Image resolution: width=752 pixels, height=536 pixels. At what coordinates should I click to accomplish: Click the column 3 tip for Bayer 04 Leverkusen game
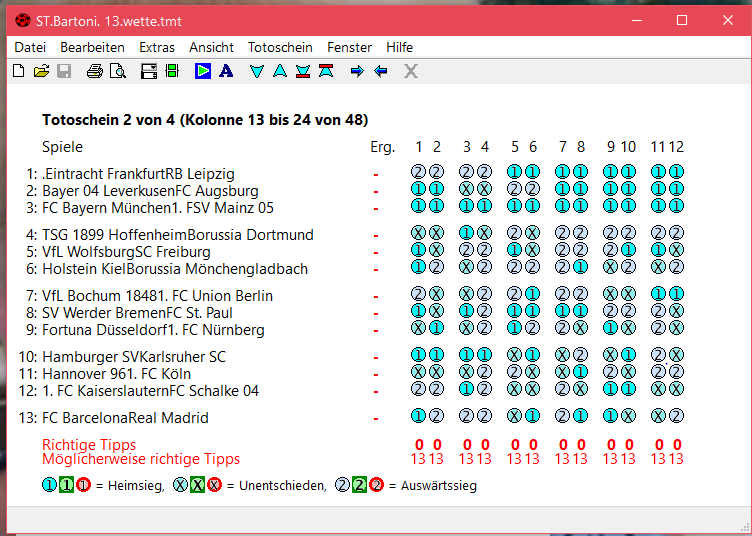[x=466, y=189]
